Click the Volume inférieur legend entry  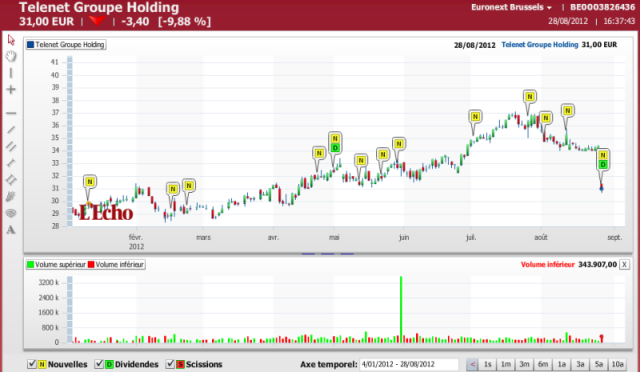(x=116, y=265)
